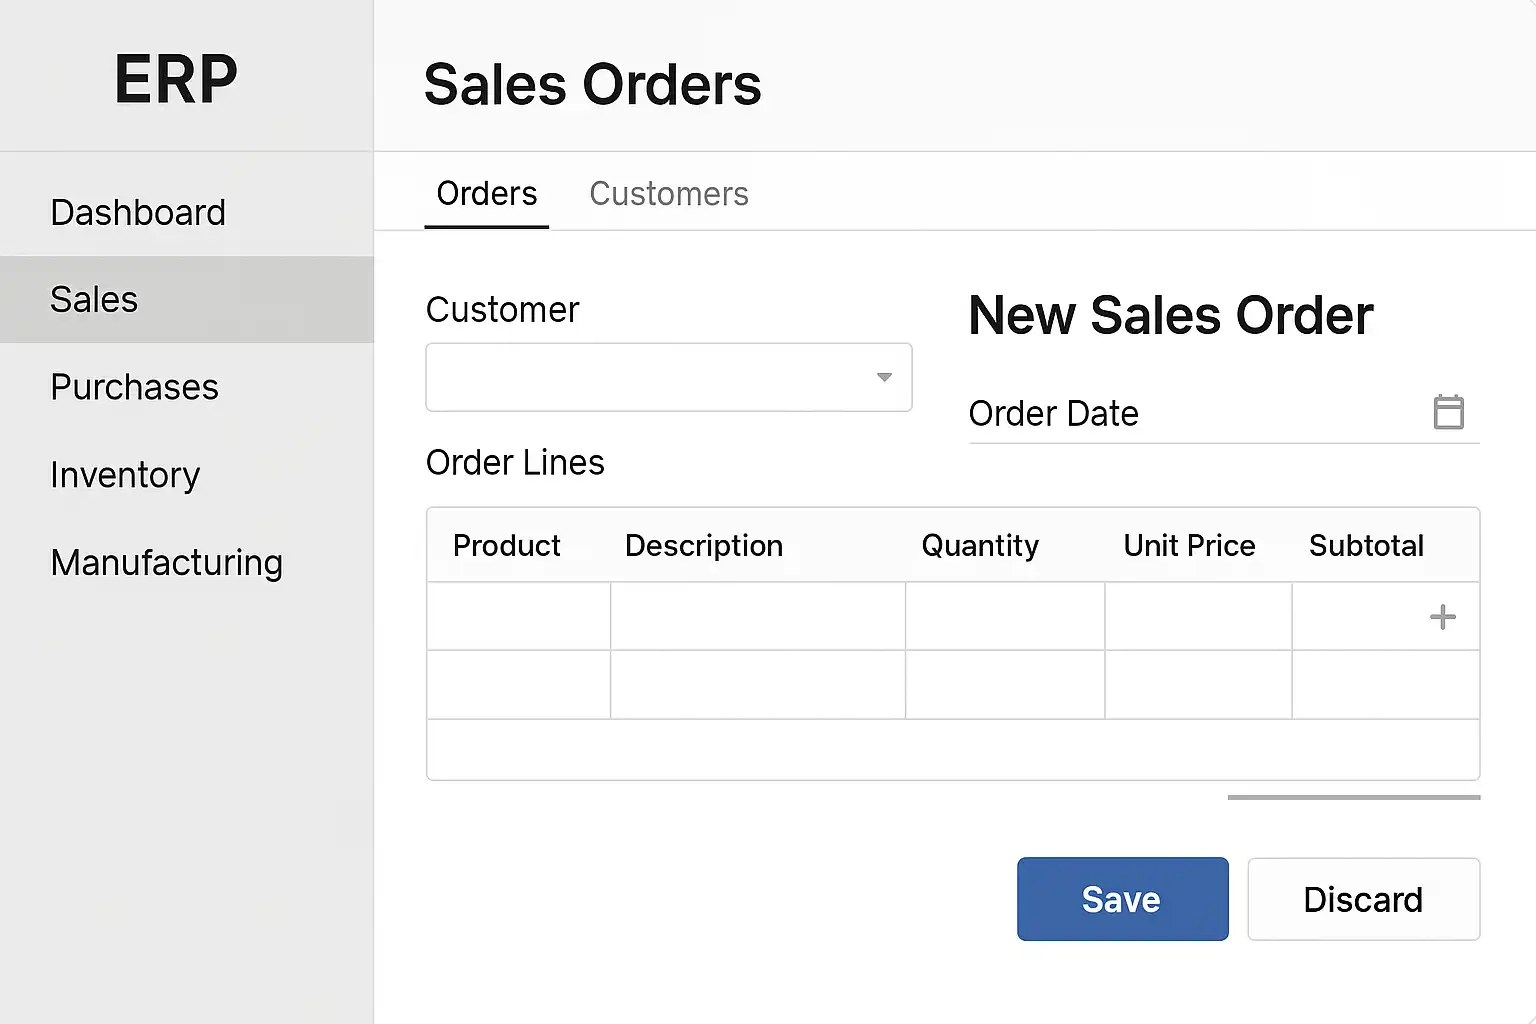Click first row Product cell
The width and height of the screenshot is (1536, 1024).
pos(518,617)
